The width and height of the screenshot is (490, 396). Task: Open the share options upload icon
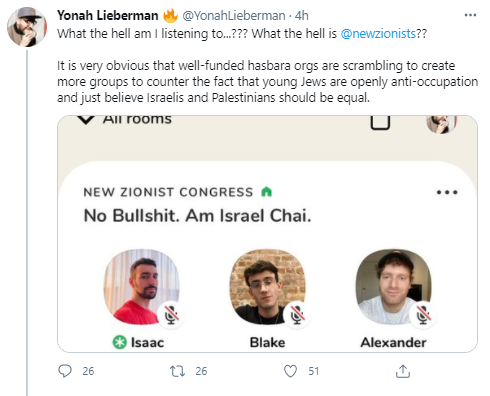tap(403, 371)
